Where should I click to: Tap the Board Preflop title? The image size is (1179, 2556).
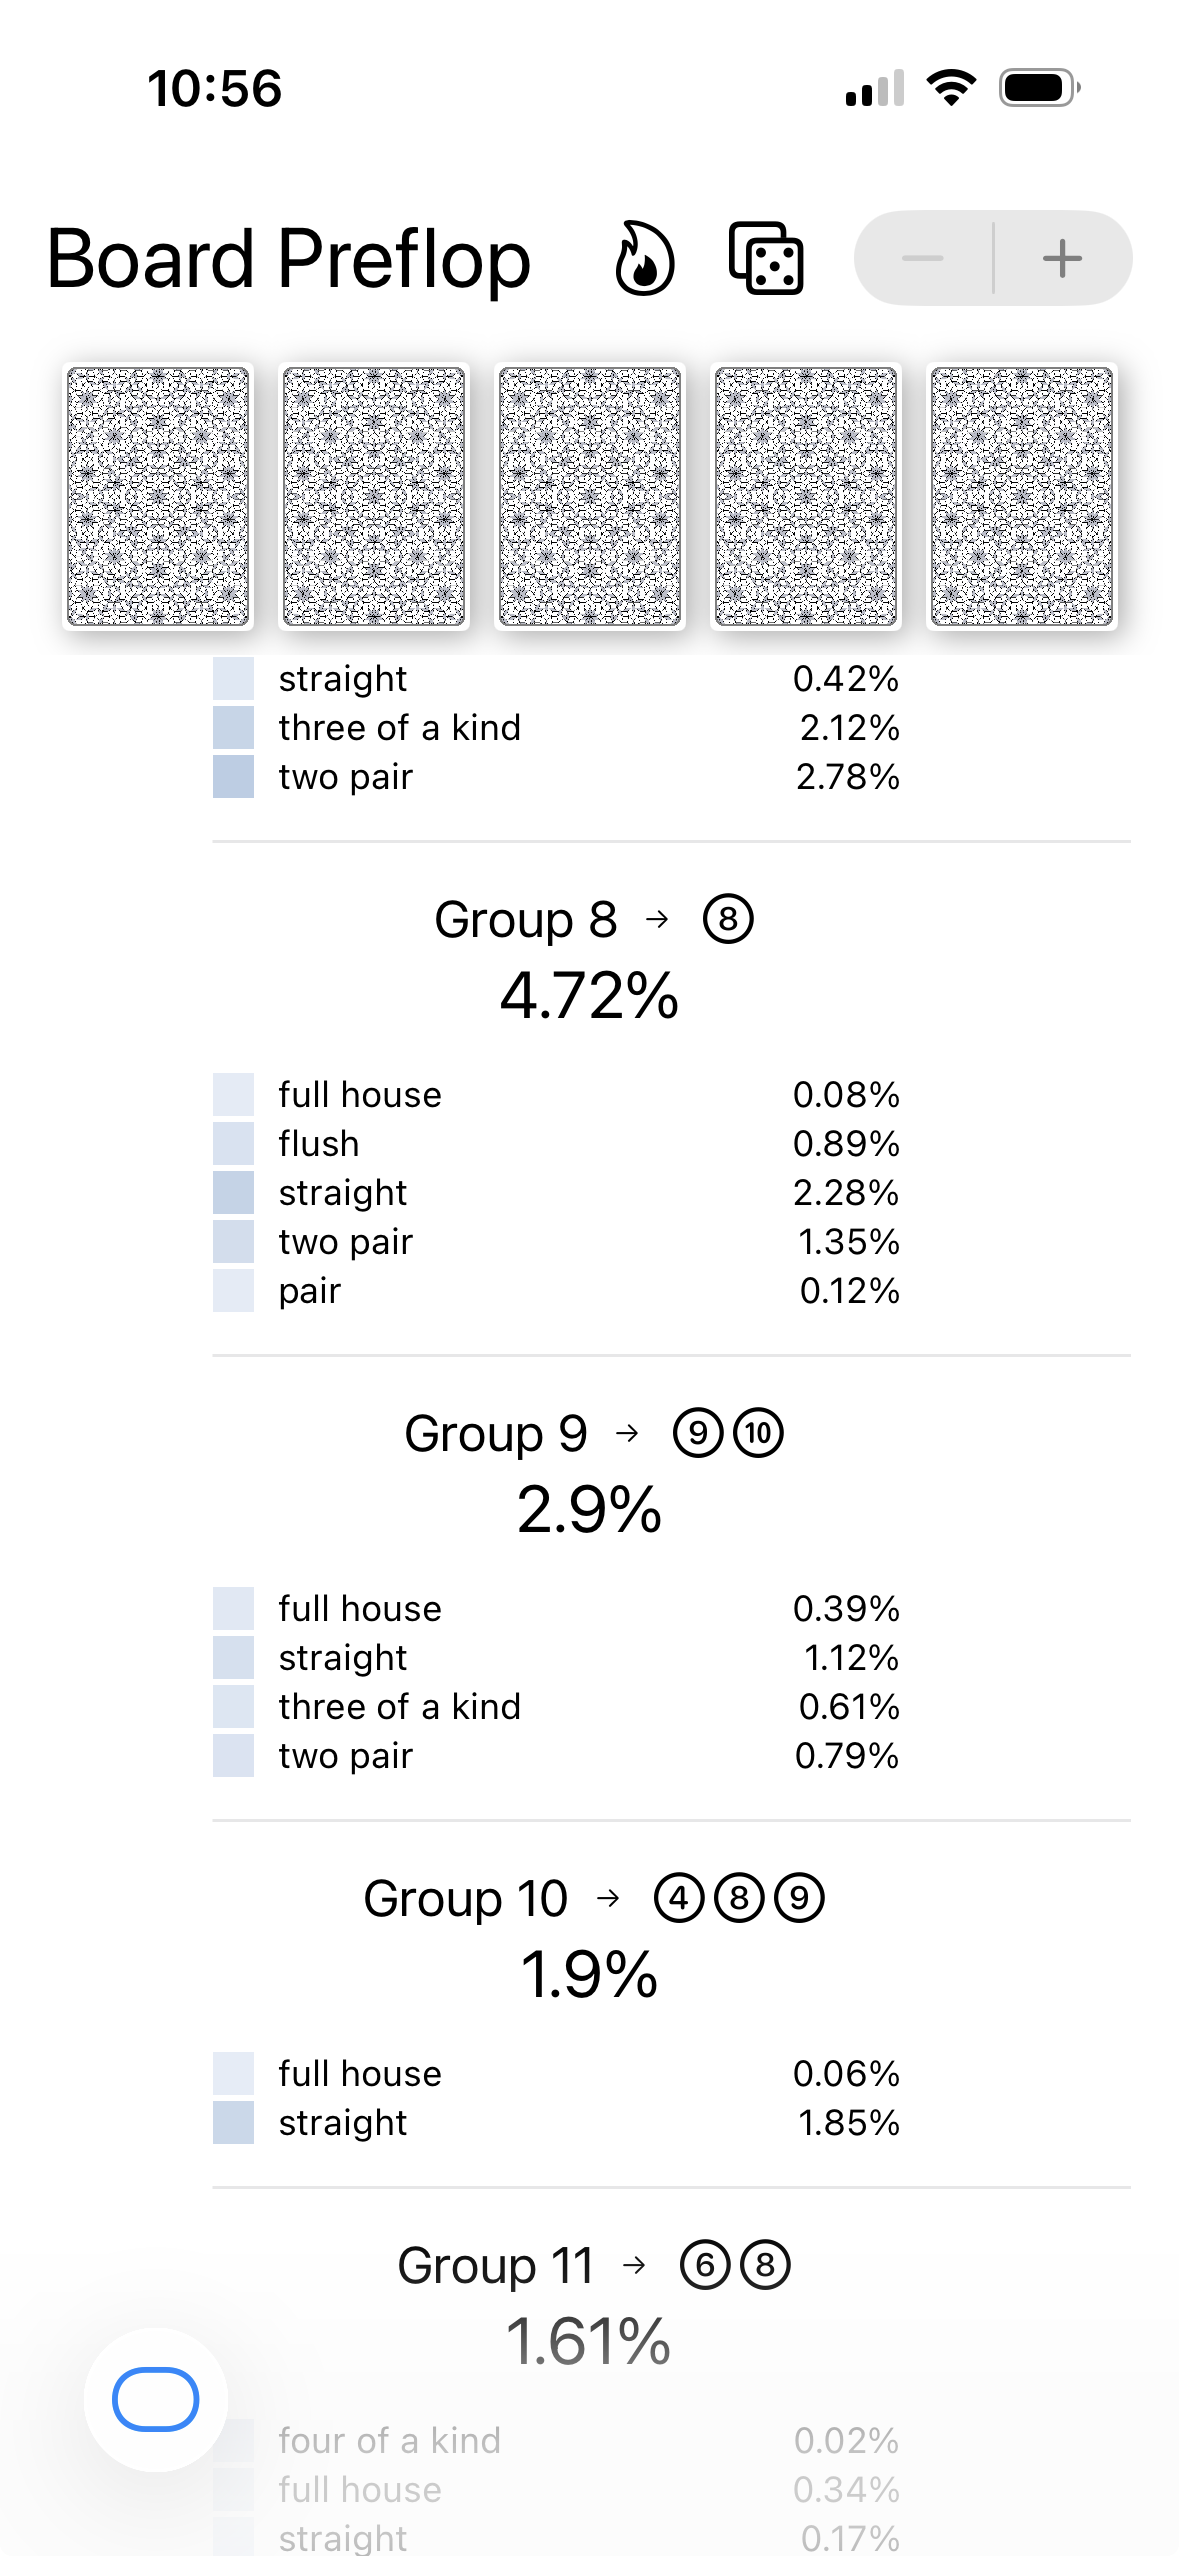(x=289, y=259)
